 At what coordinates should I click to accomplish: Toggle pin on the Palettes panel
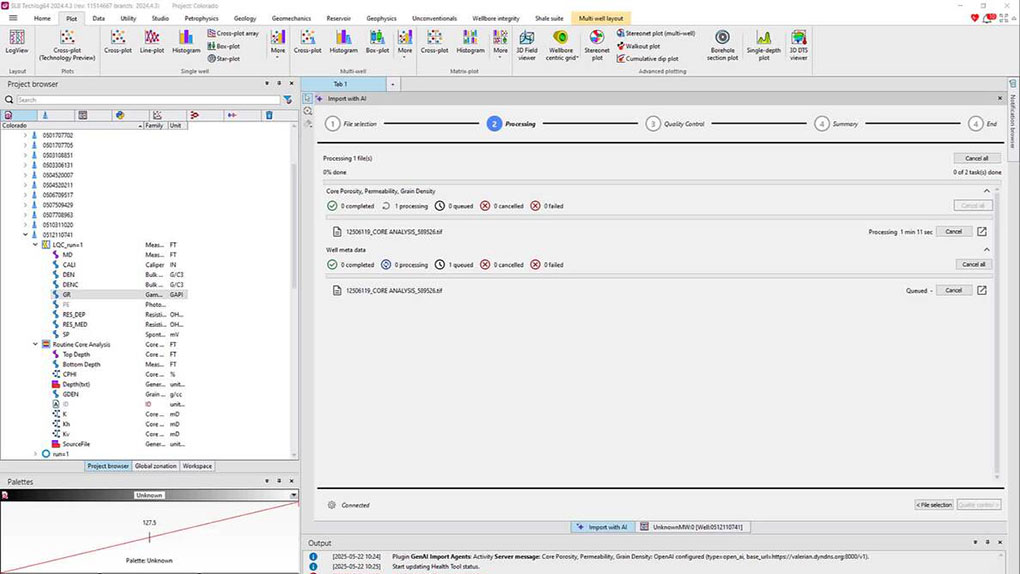279,481
